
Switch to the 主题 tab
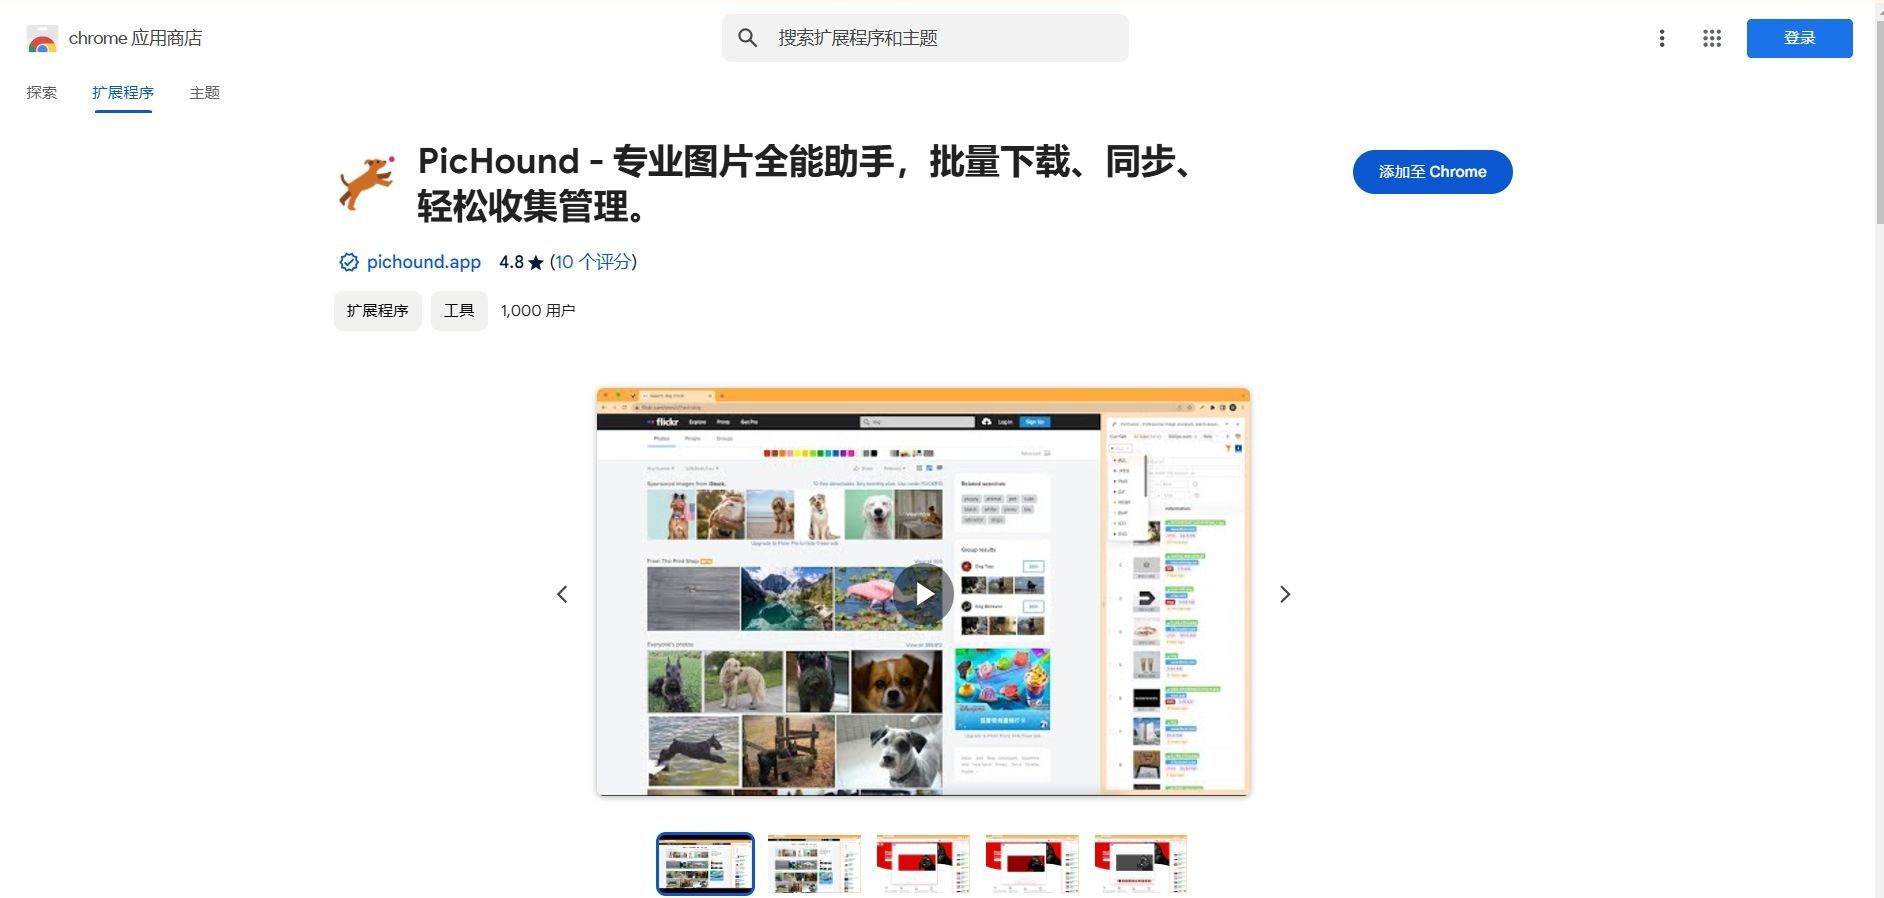pos(205,93)
